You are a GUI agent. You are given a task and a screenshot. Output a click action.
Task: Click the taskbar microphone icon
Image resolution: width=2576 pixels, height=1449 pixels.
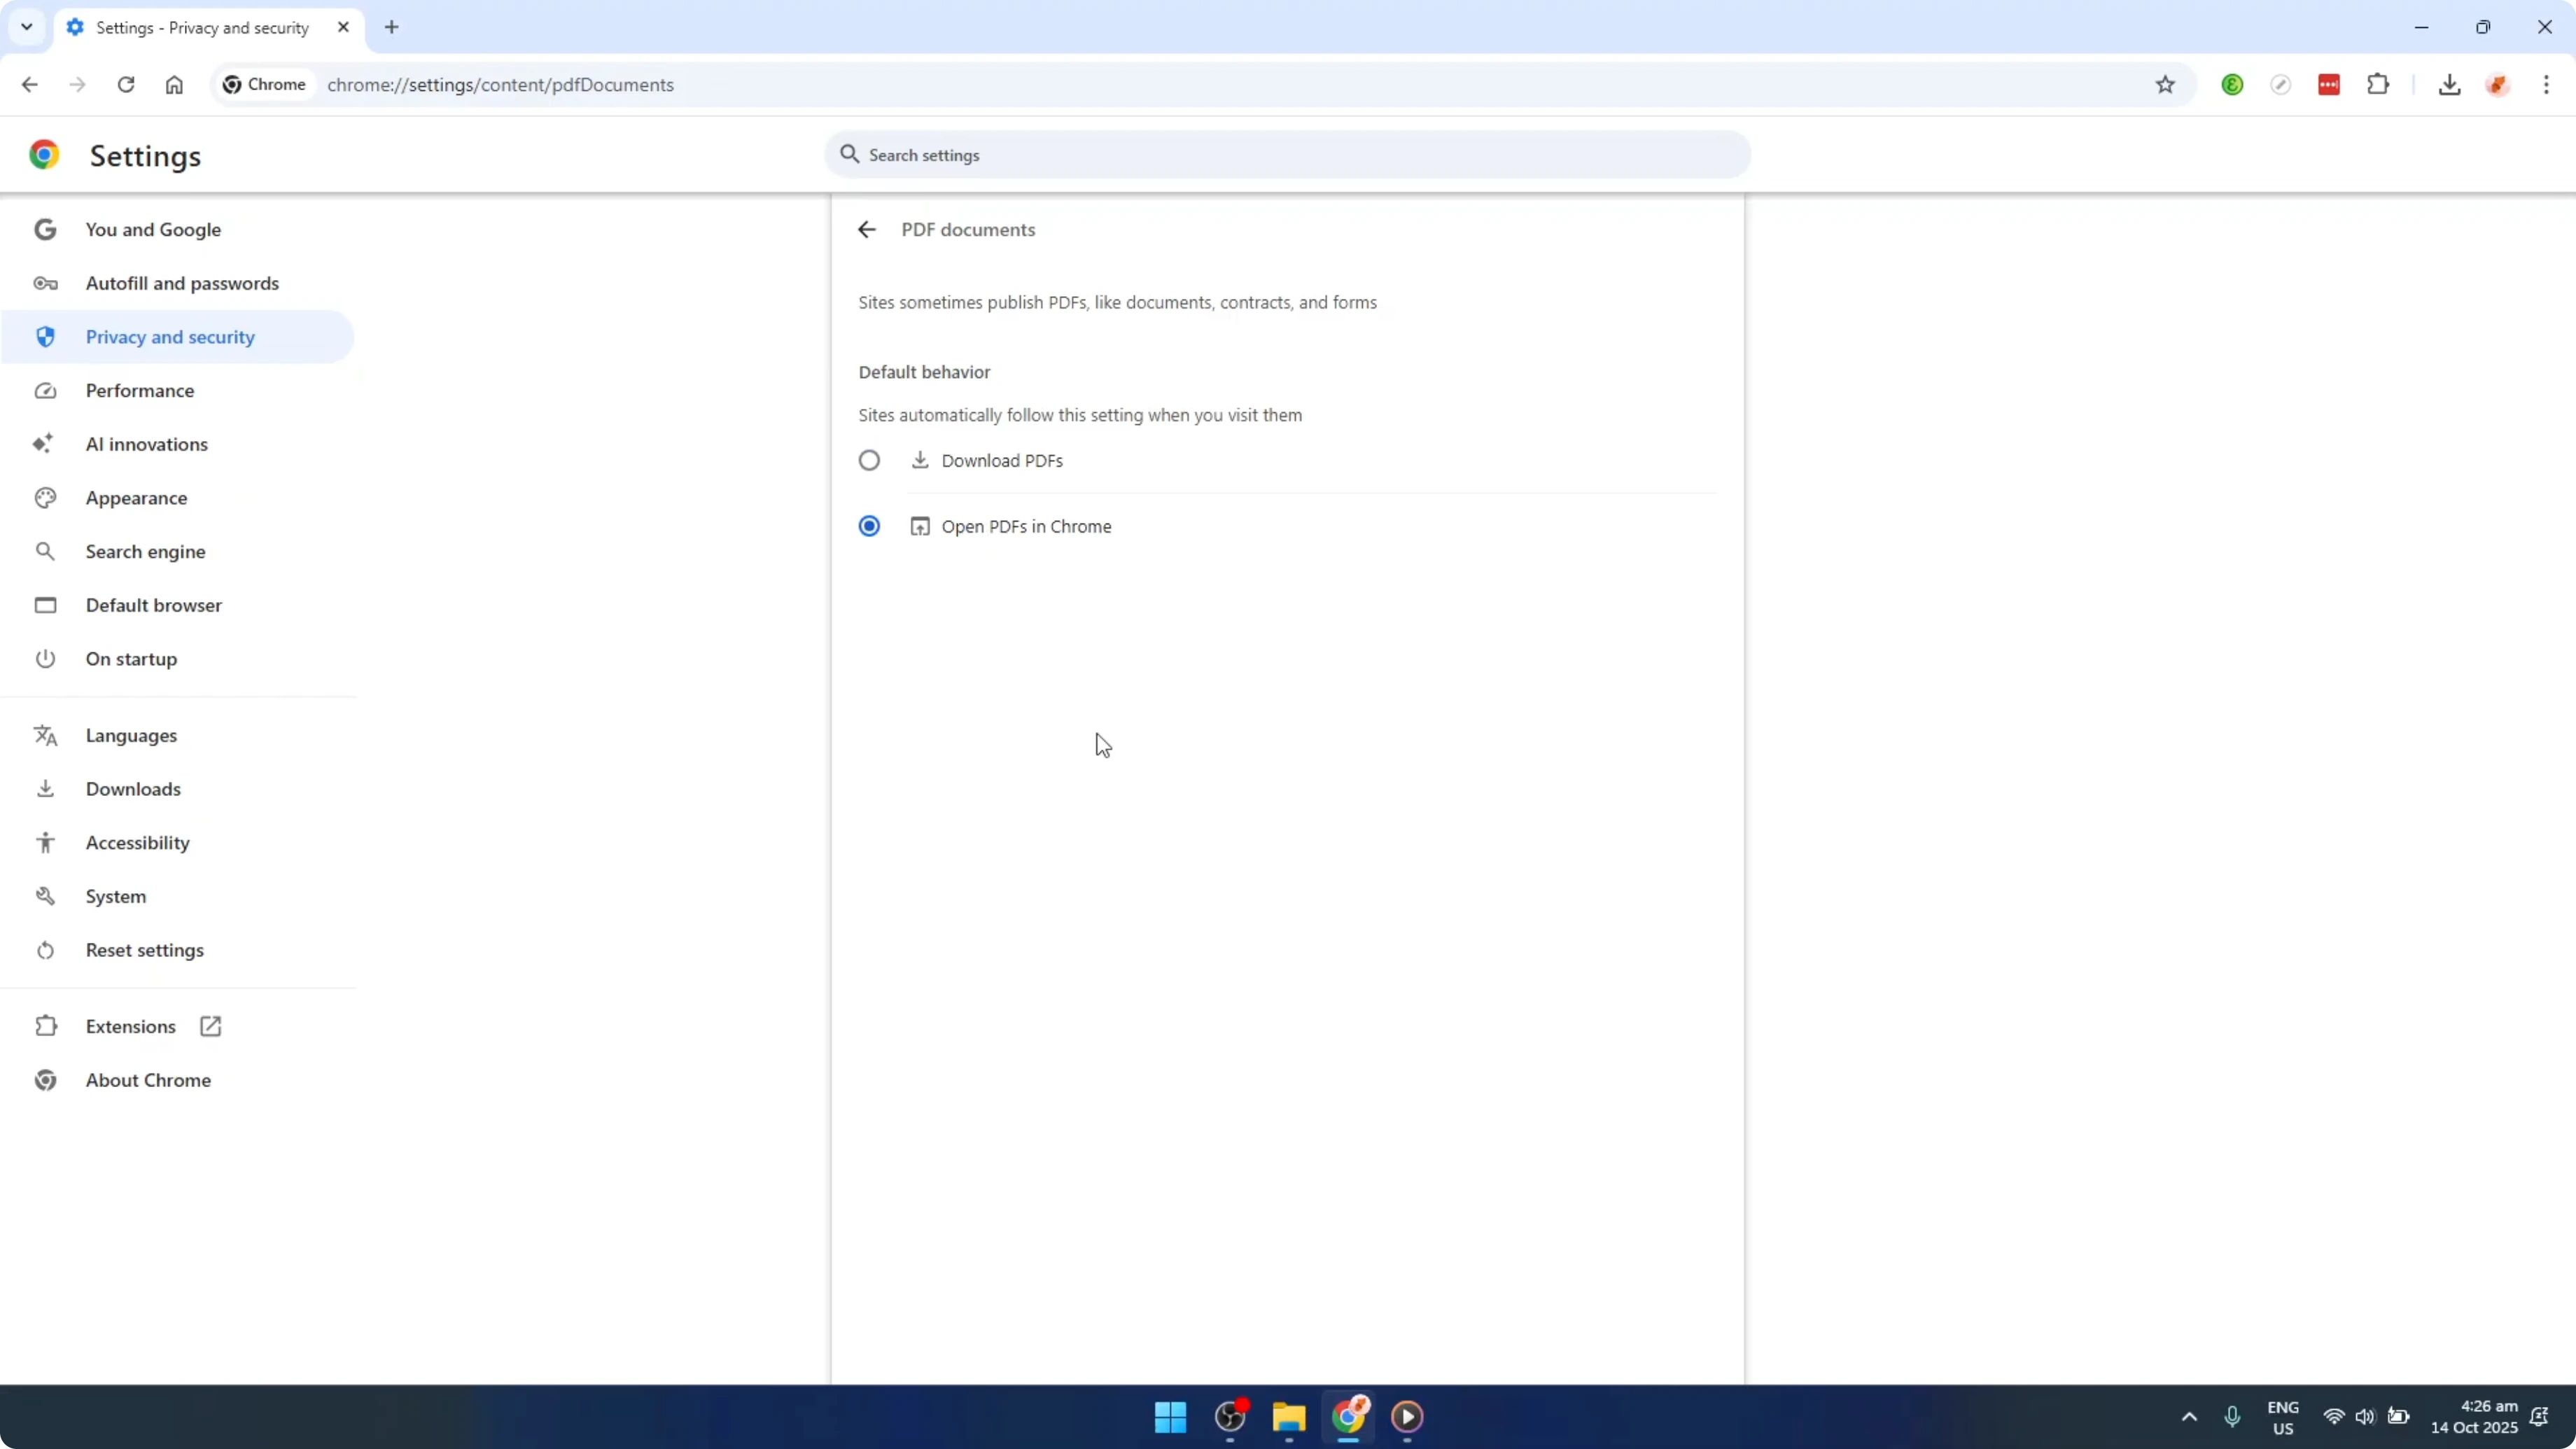[x=2232, y=1416]
